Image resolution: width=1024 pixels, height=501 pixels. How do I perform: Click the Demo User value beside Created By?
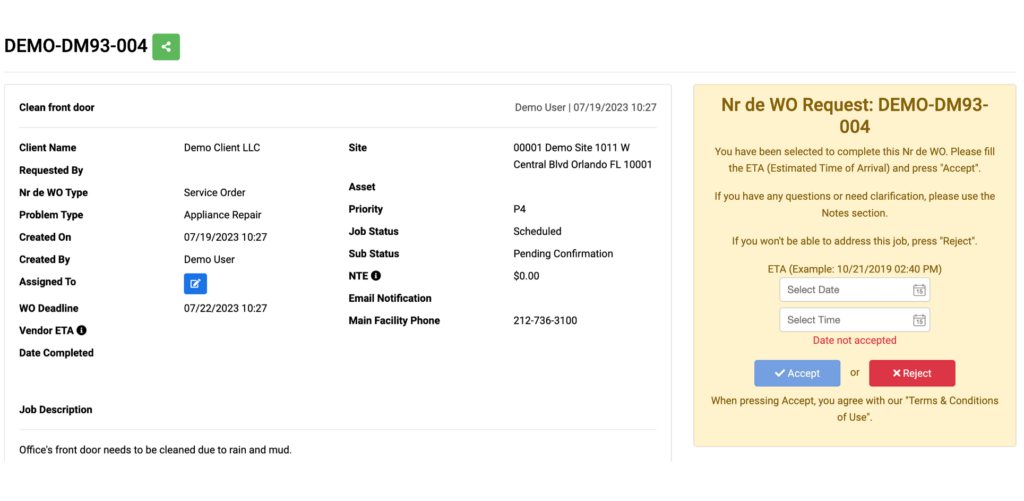coord(209,259)
